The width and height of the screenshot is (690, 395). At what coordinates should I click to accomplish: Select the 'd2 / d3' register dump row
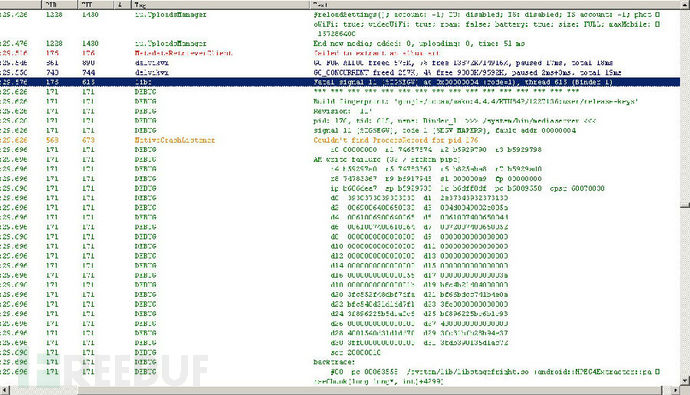pos(340,208)
